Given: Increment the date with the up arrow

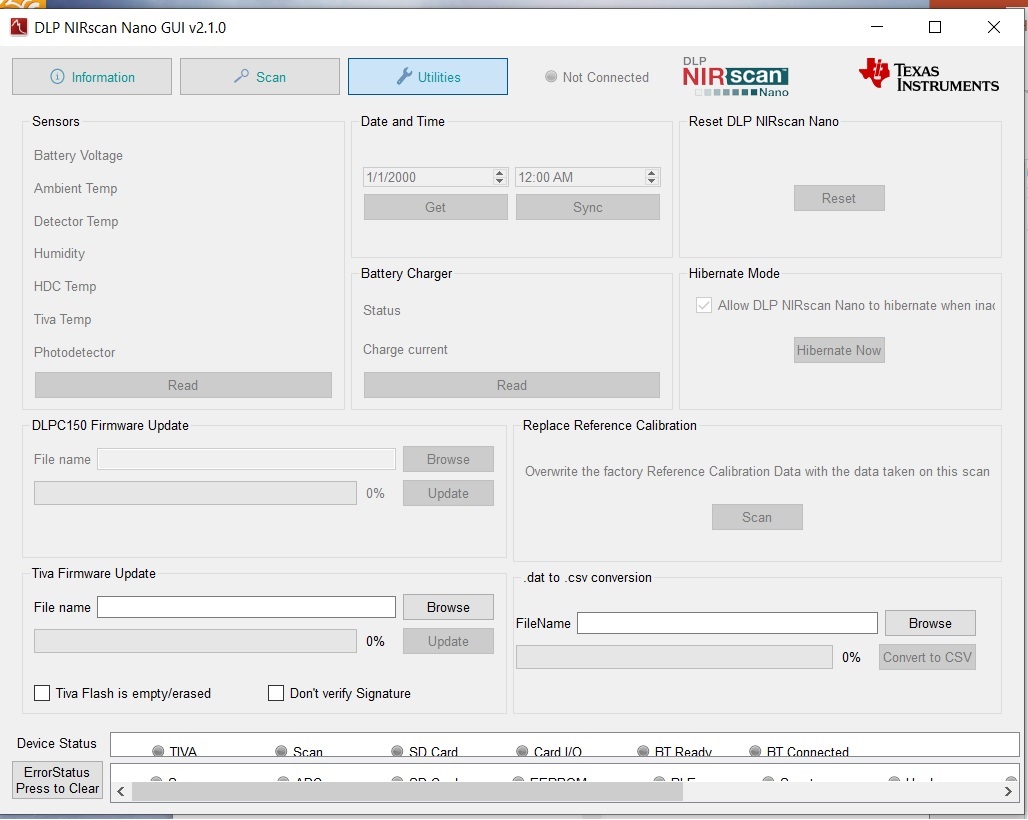Looking at the screenshot, I should pyautogui.click(x=500, y=173).
